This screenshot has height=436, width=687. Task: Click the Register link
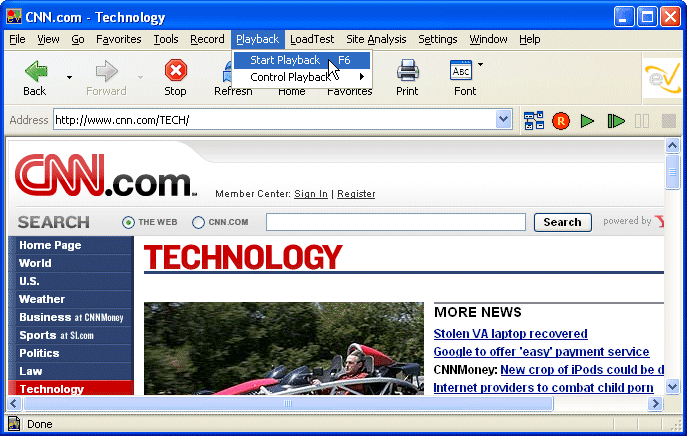(x=356, y=194)
